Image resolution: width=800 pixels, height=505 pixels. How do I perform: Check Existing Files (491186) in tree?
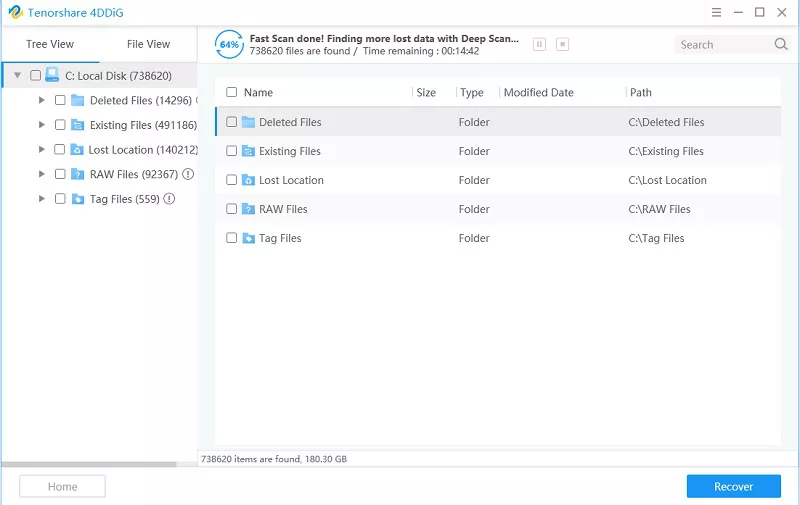click(x=60, y=124)
